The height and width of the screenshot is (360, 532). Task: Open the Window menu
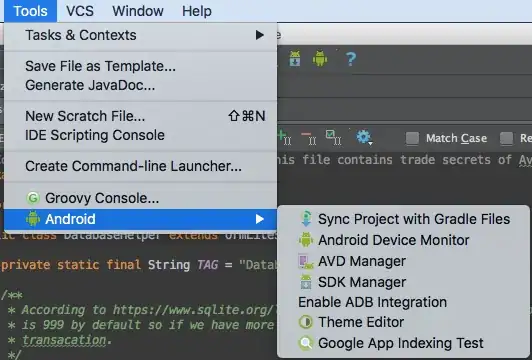point(138,11)
